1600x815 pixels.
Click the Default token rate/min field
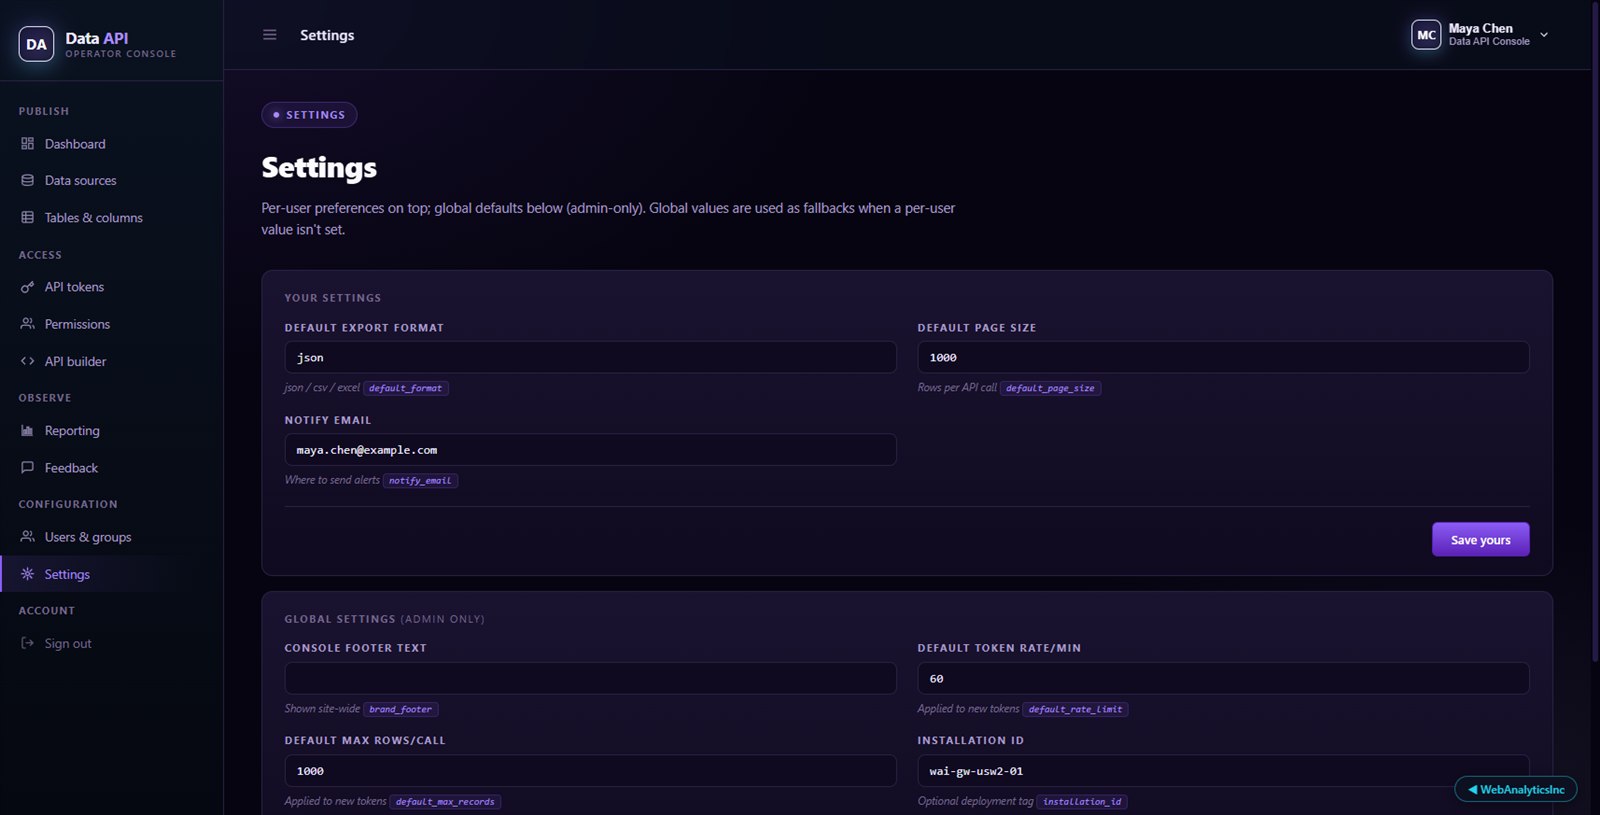coord(1223,678)
